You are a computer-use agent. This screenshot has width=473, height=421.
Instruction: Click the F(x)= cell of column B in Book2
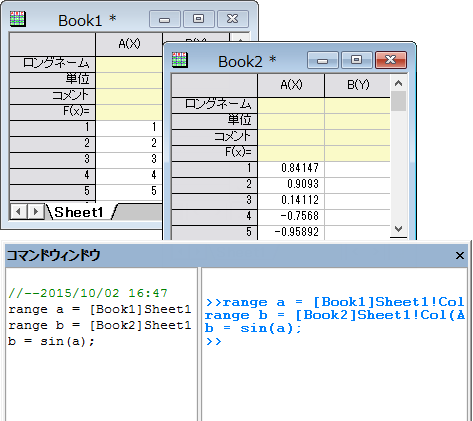click(358, 153)
